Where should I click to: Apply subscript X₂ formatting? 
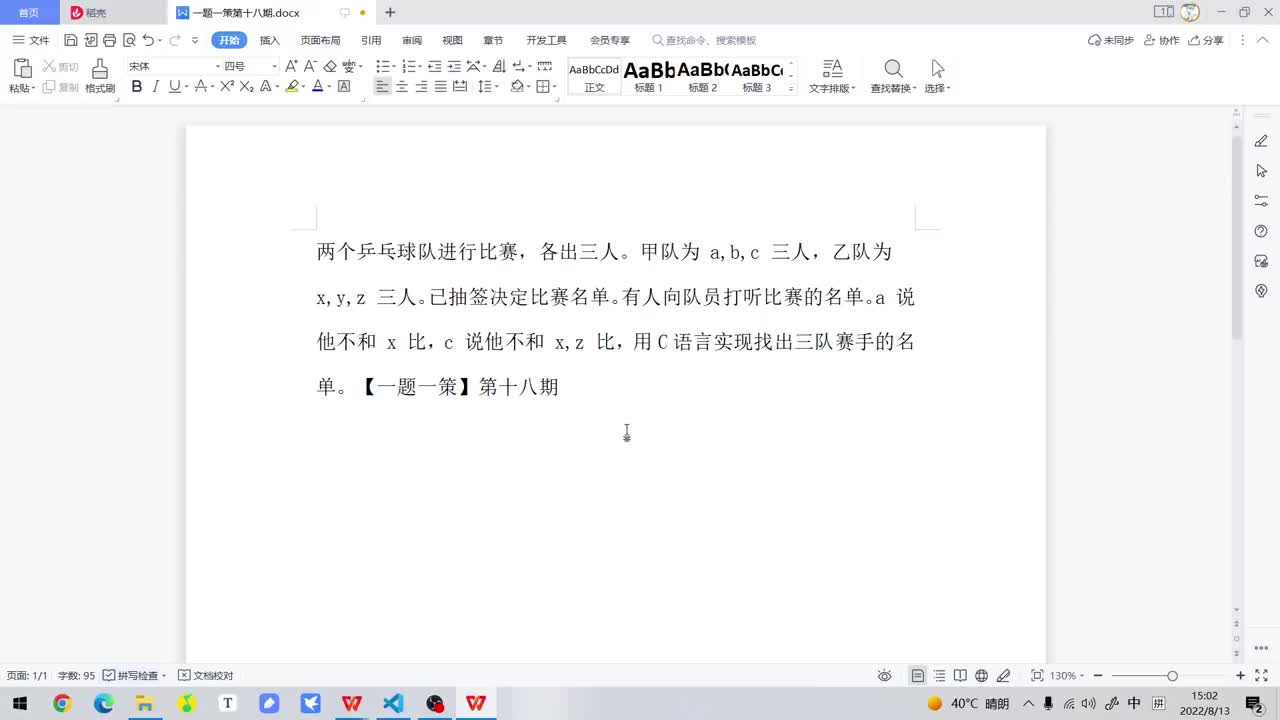(247, 87)
